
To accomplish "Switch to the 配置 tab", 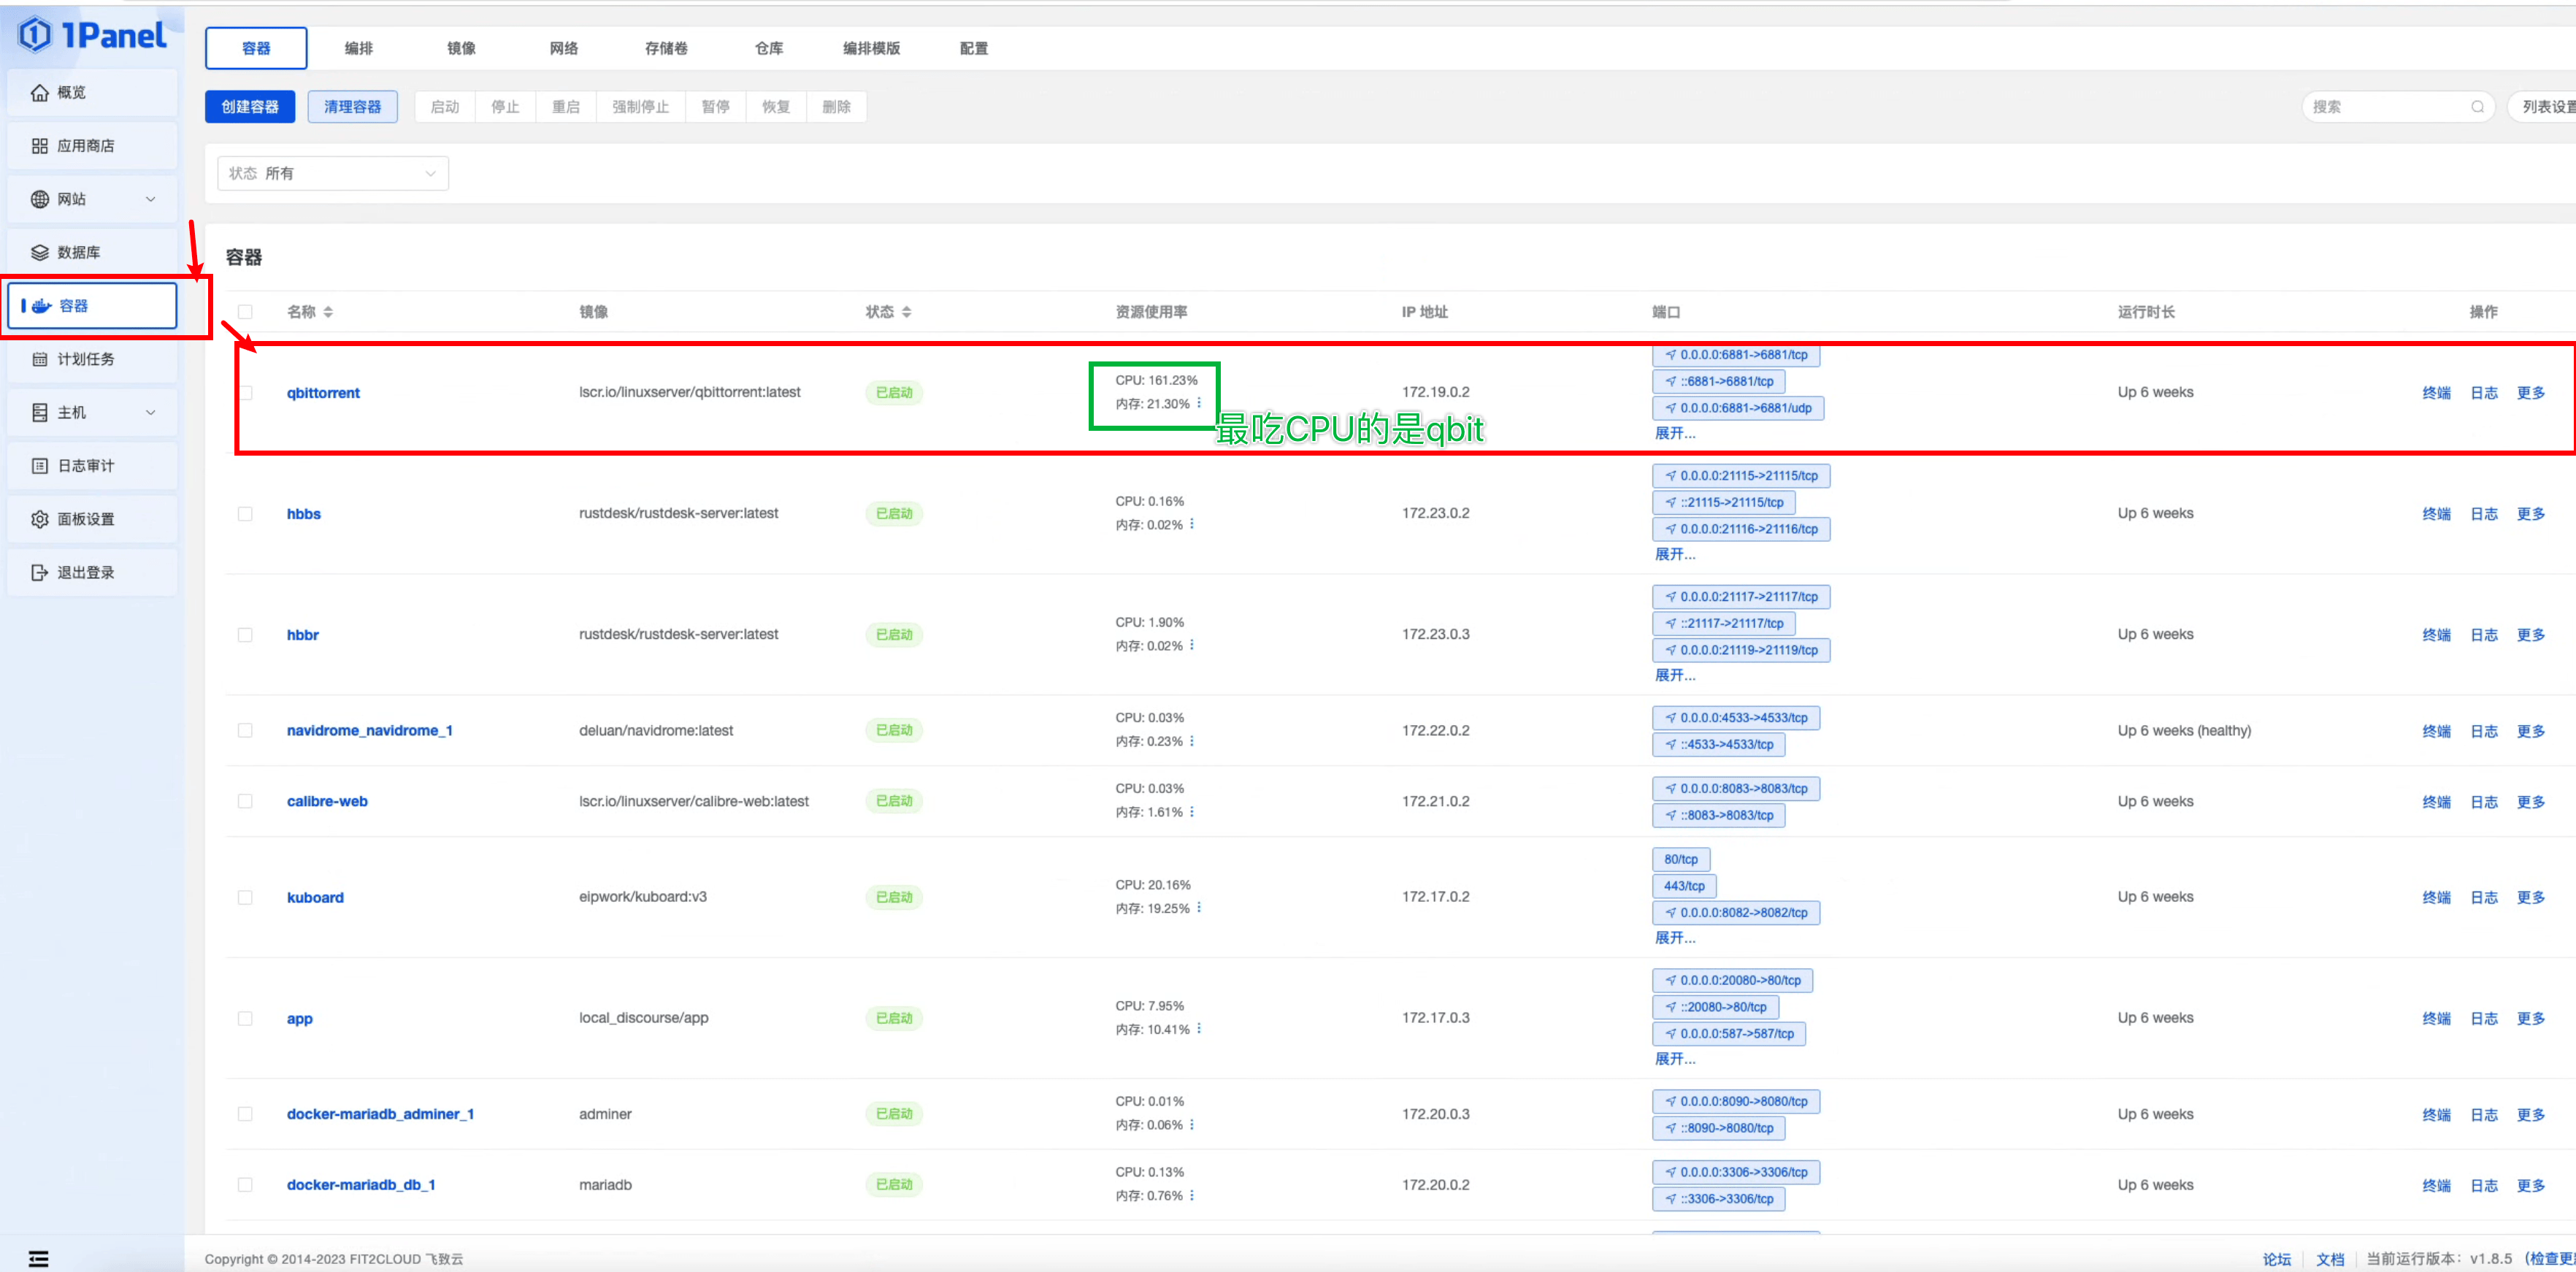I will tap(974, 48).
